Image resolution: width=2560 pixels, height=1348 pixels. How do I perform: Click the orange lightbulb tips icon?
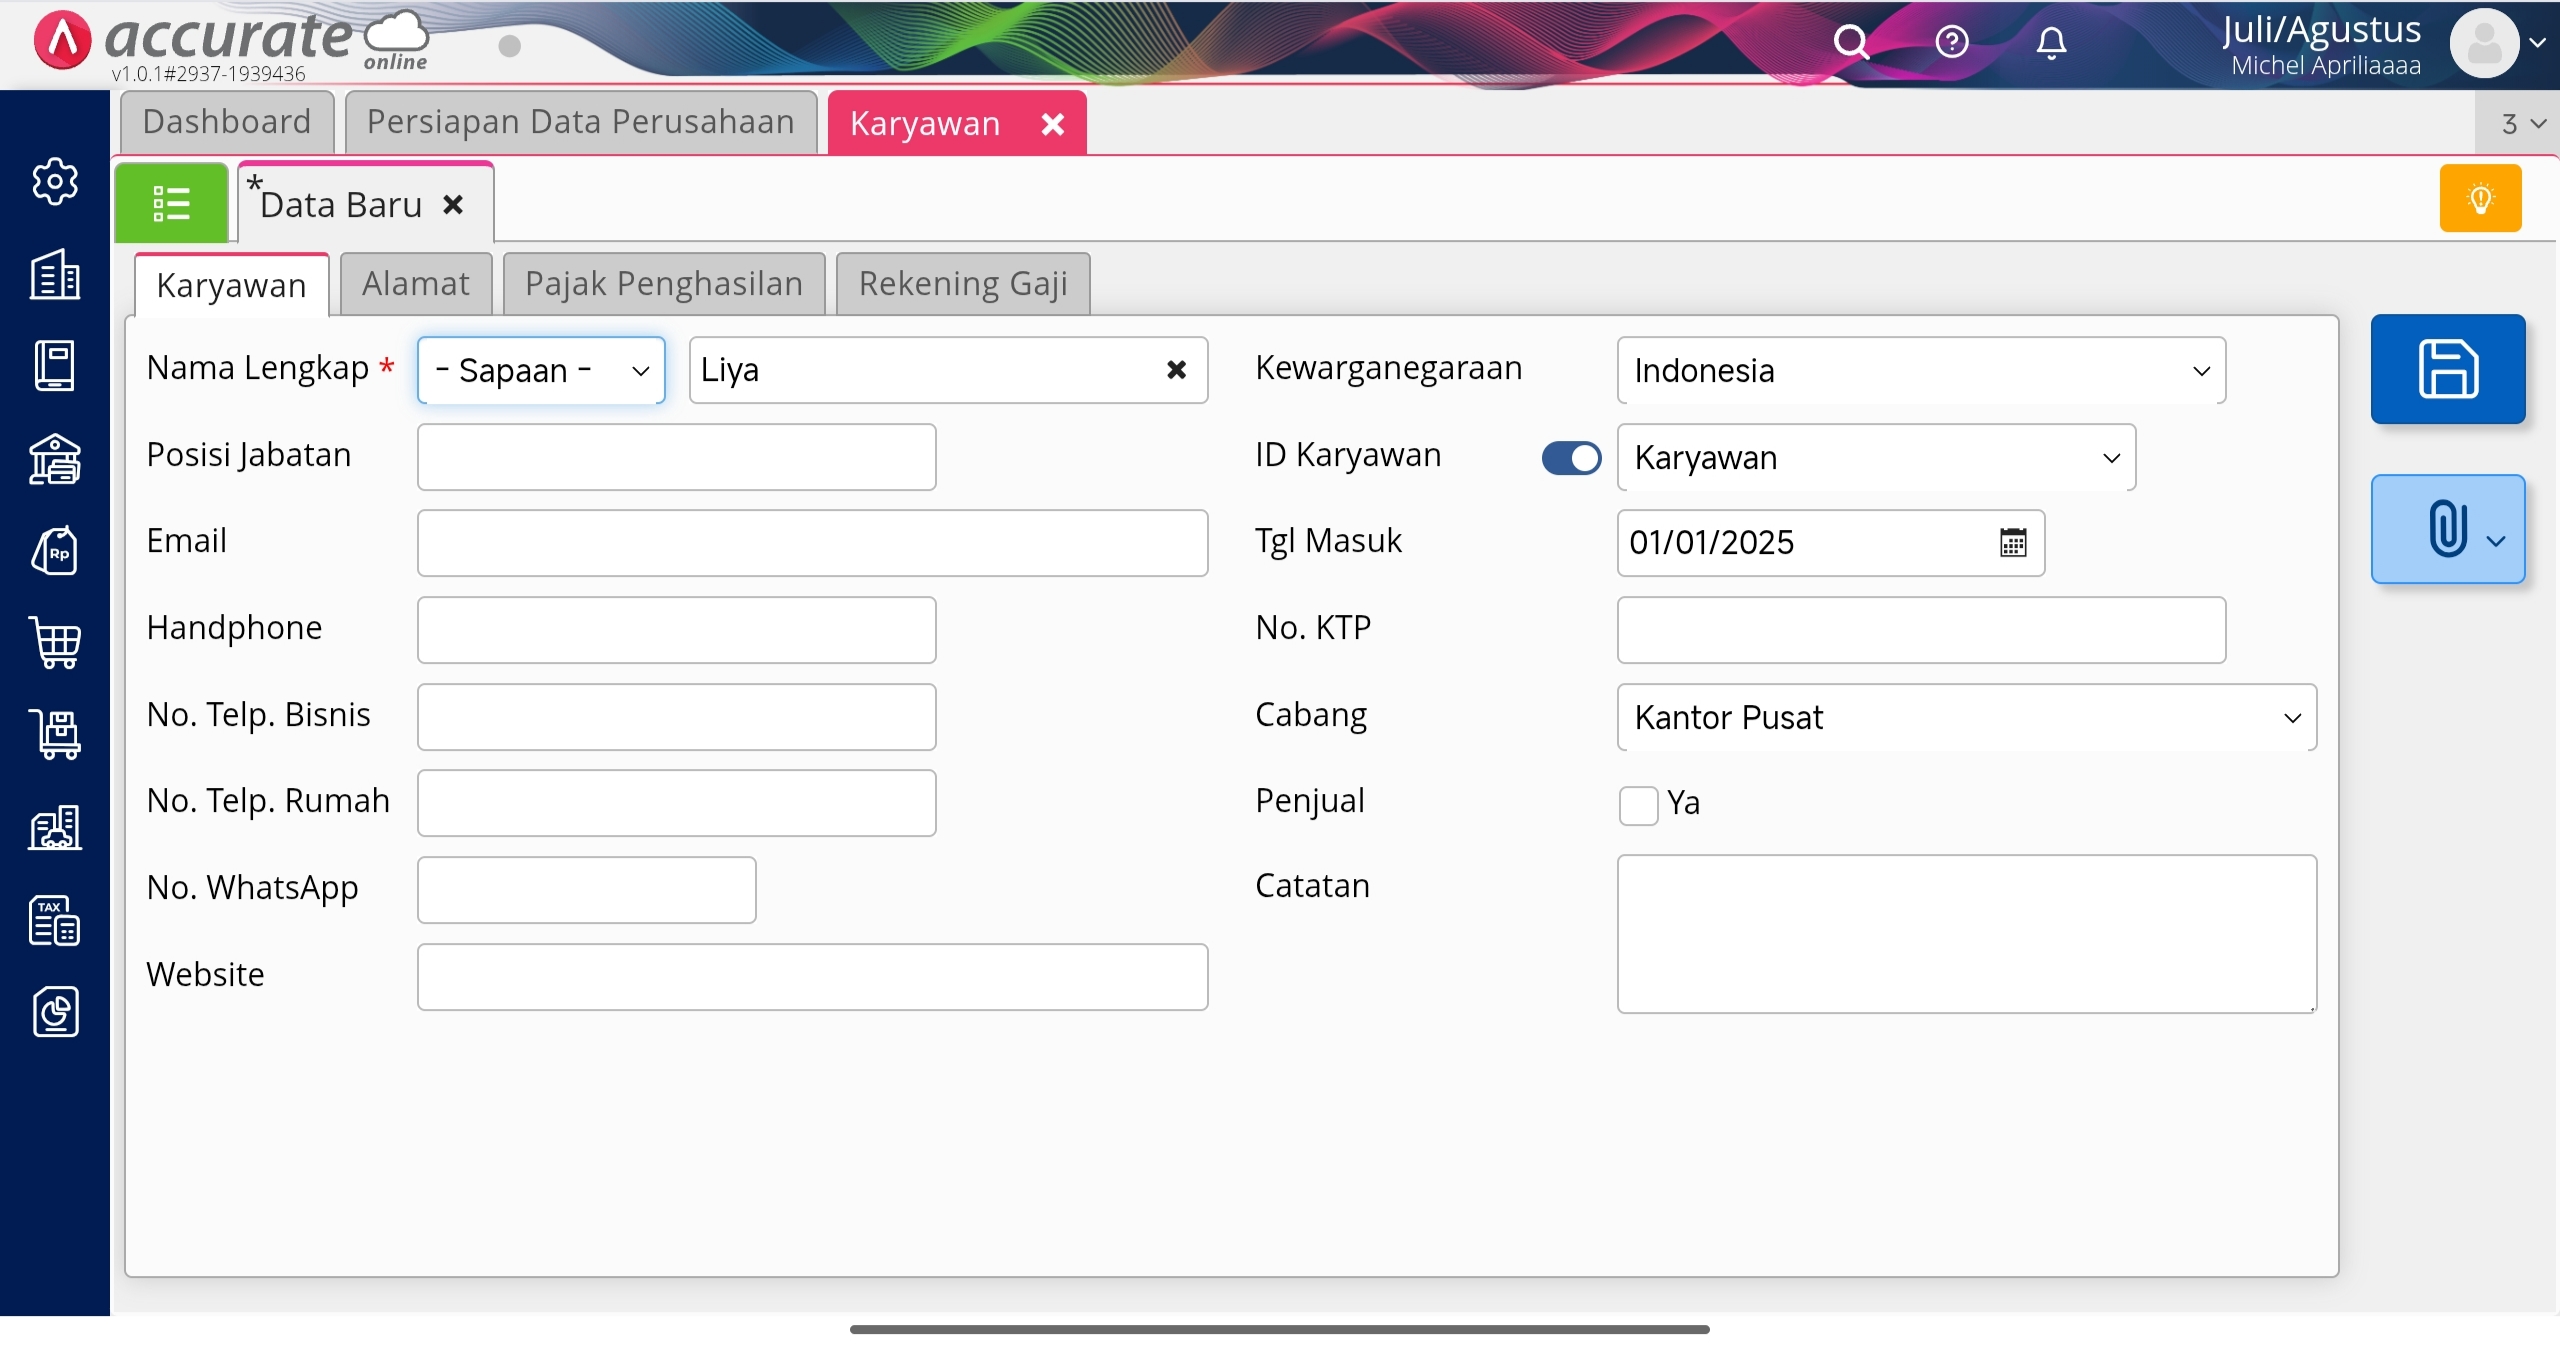[2479, 198]
